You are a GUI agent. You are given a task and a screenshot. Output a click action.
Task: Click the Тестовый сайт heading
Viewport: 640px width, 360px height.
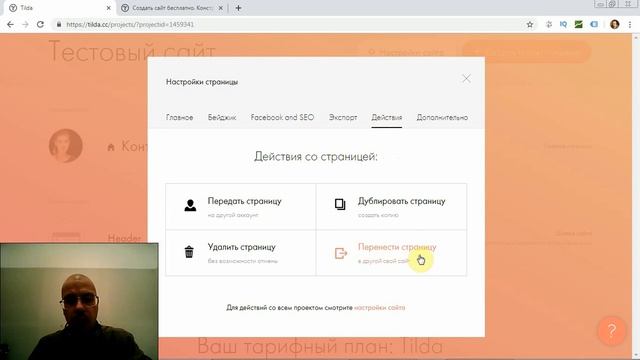[132, 52]
